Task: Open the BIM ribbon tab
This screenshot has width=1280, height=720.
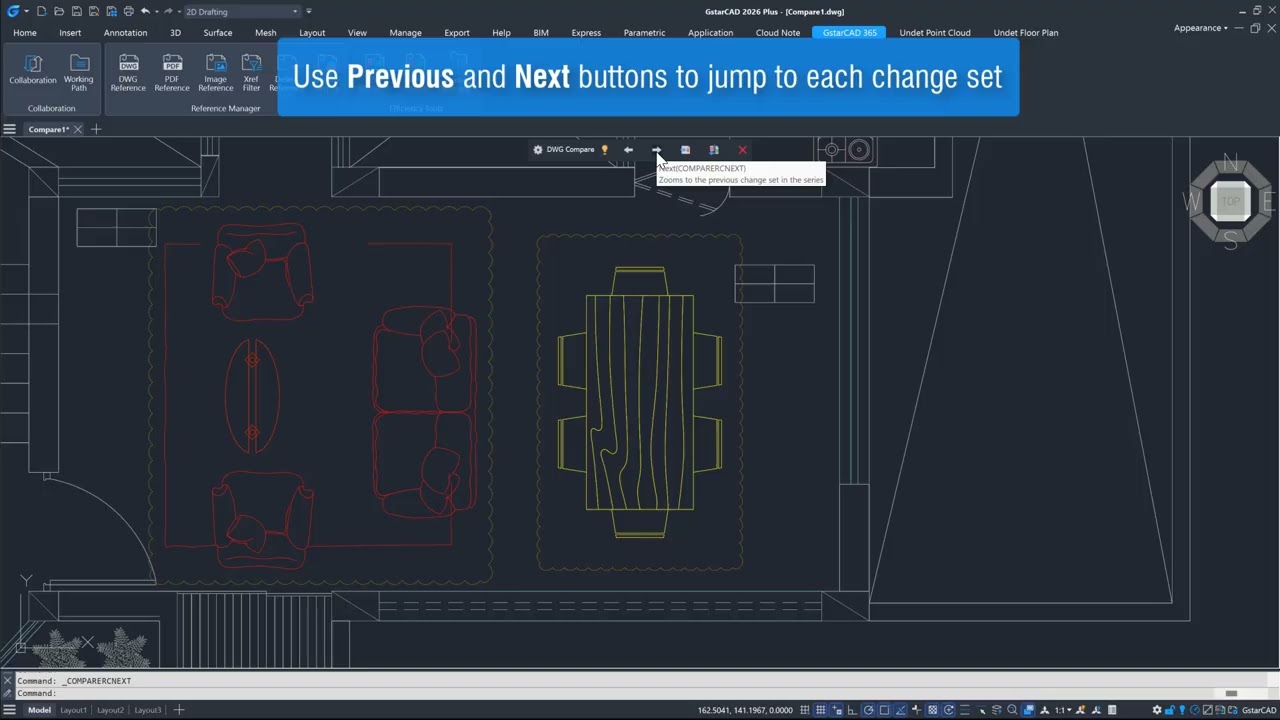Action: 541,33
